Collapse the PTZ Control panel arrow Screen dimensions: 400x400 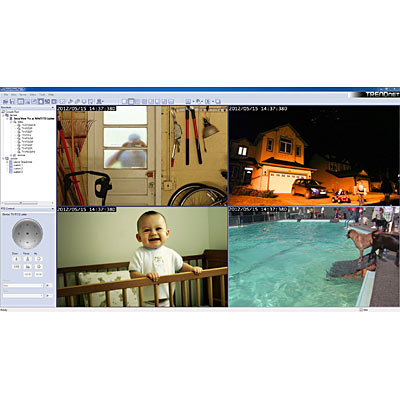coord(53,209)
